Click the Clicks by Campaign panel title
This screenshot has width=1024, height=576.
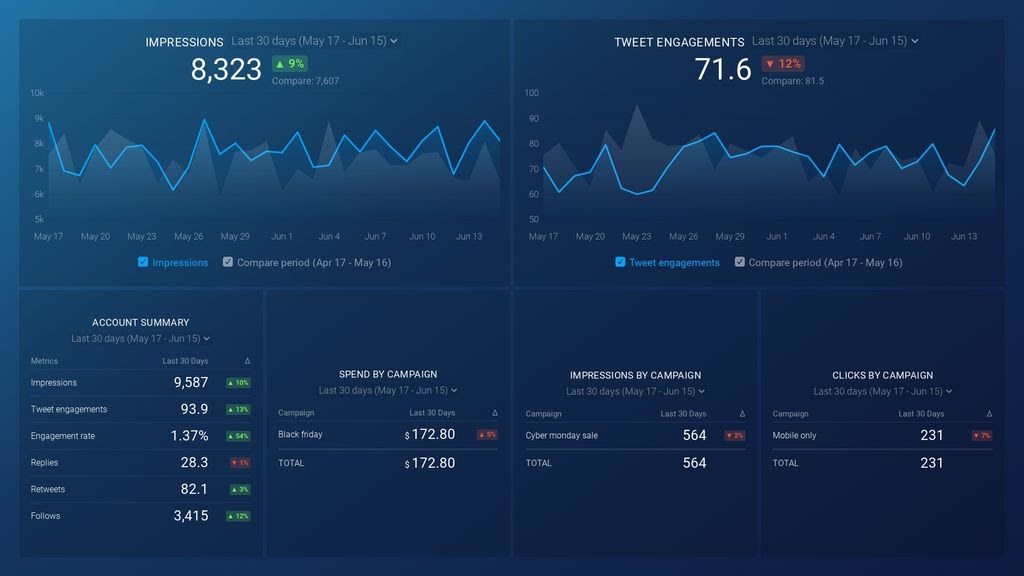click(881, 375)
